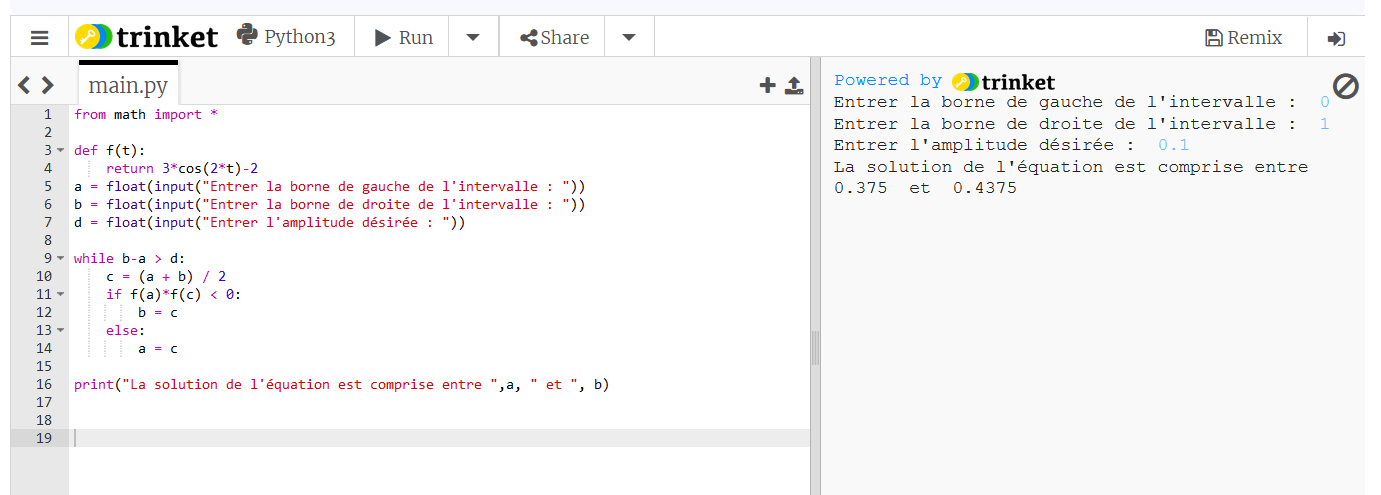This screenshot has height=495, width=1381.
Task: Collapse the def f(t) code fold
Action: coord(61,151)
